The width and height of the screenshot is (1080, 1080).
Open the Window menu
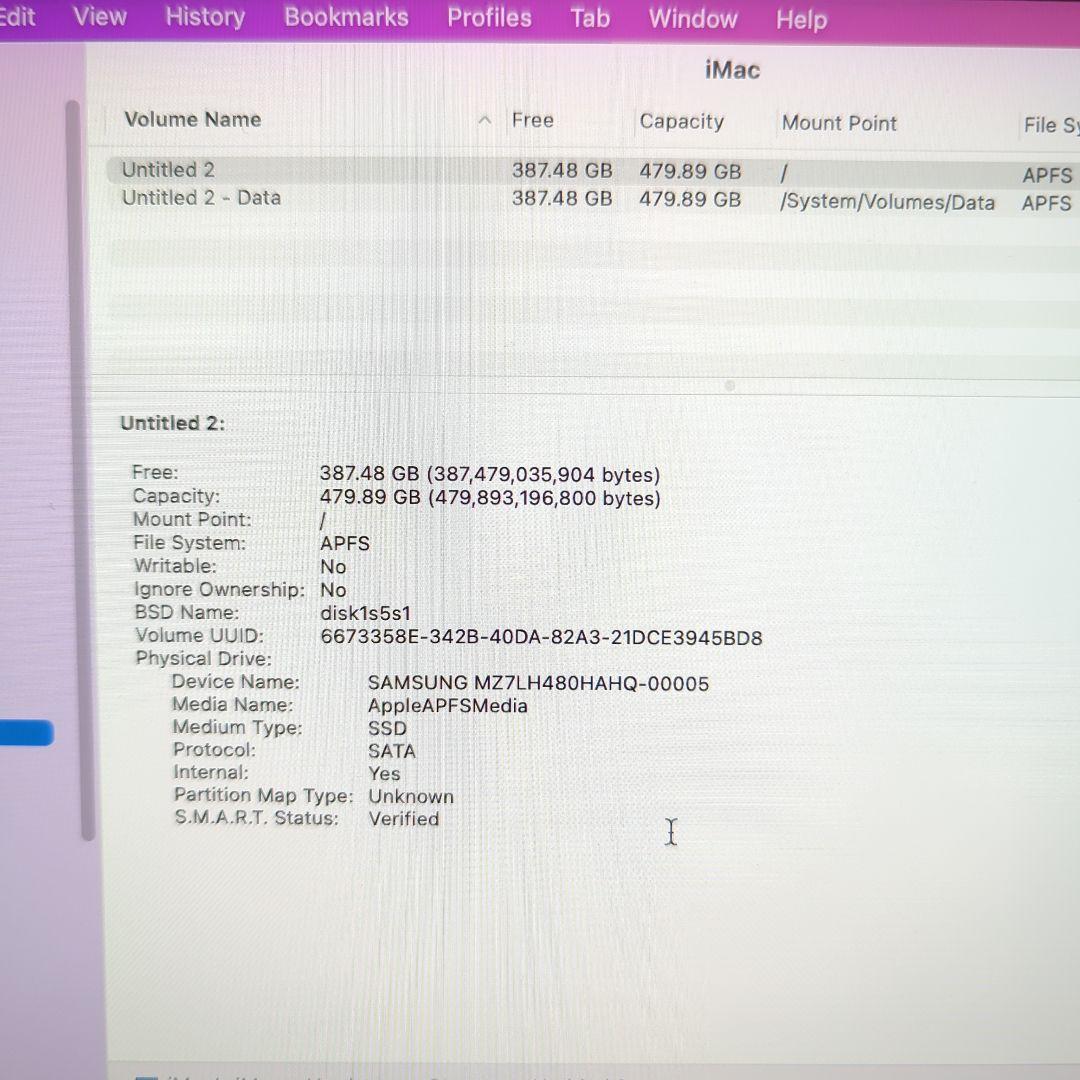pyautogui.click(x=692, y=17)
